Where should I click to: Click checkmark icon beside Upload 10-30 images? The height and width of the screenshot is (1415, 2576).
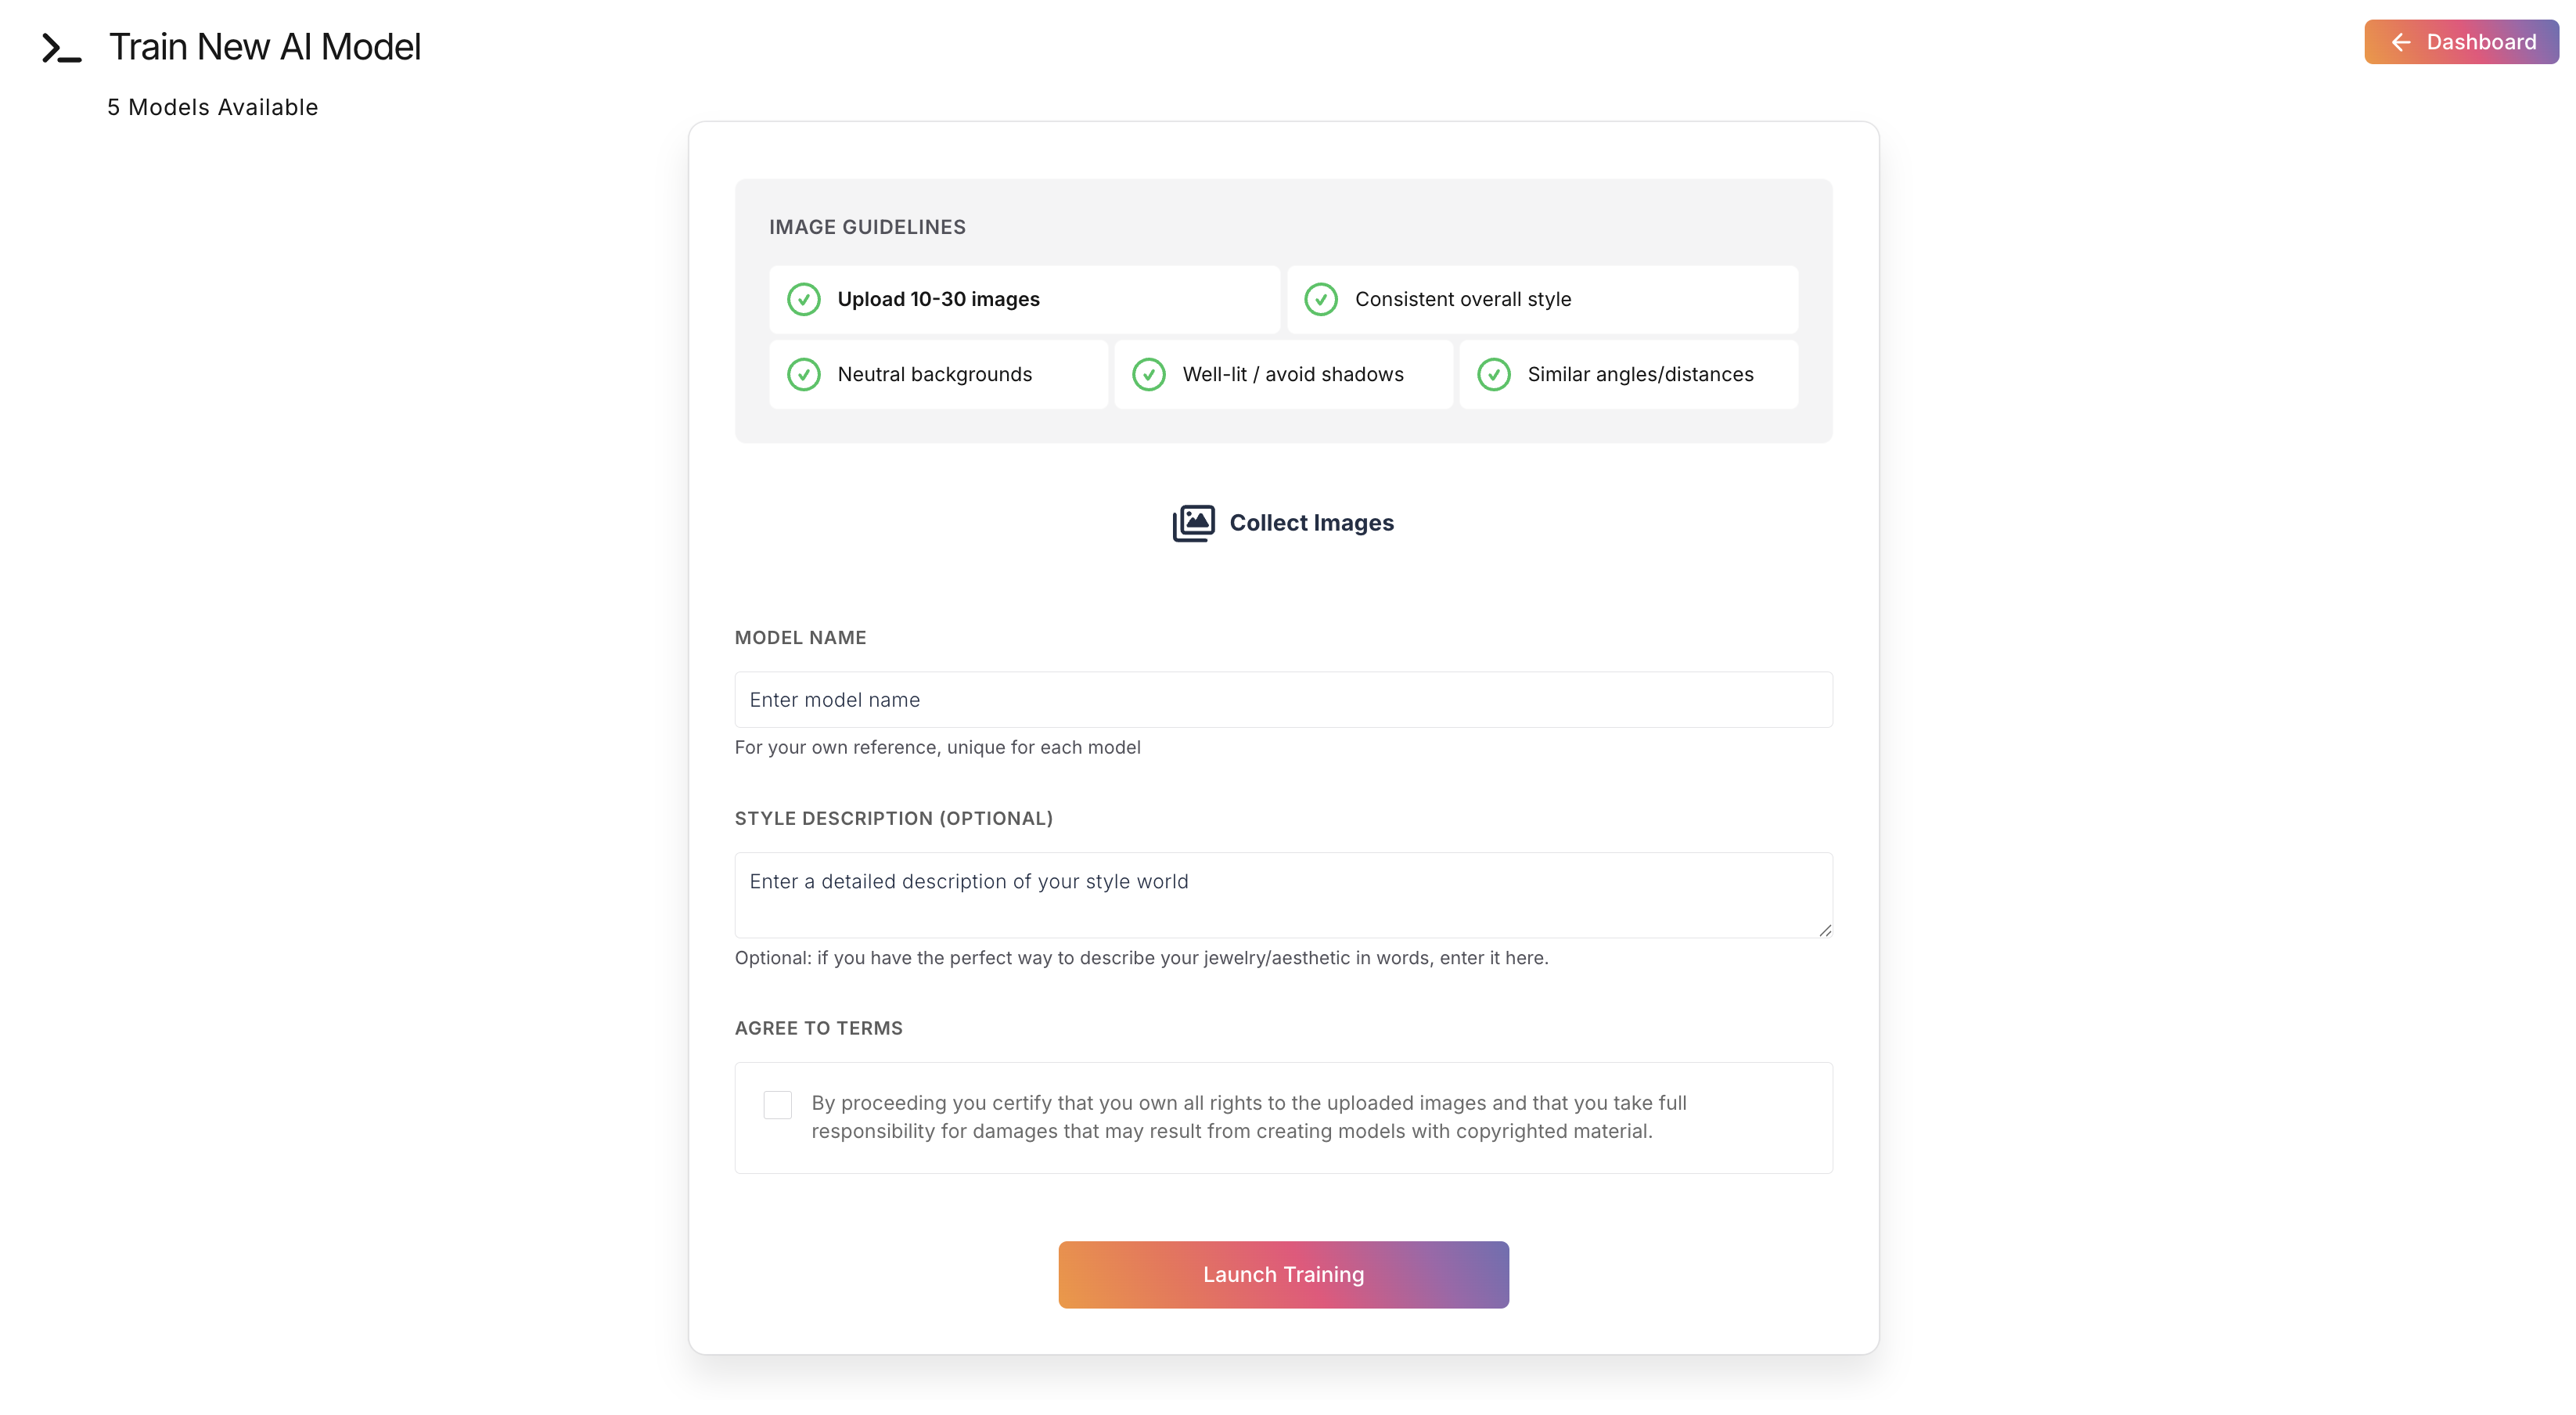(803, 299)
